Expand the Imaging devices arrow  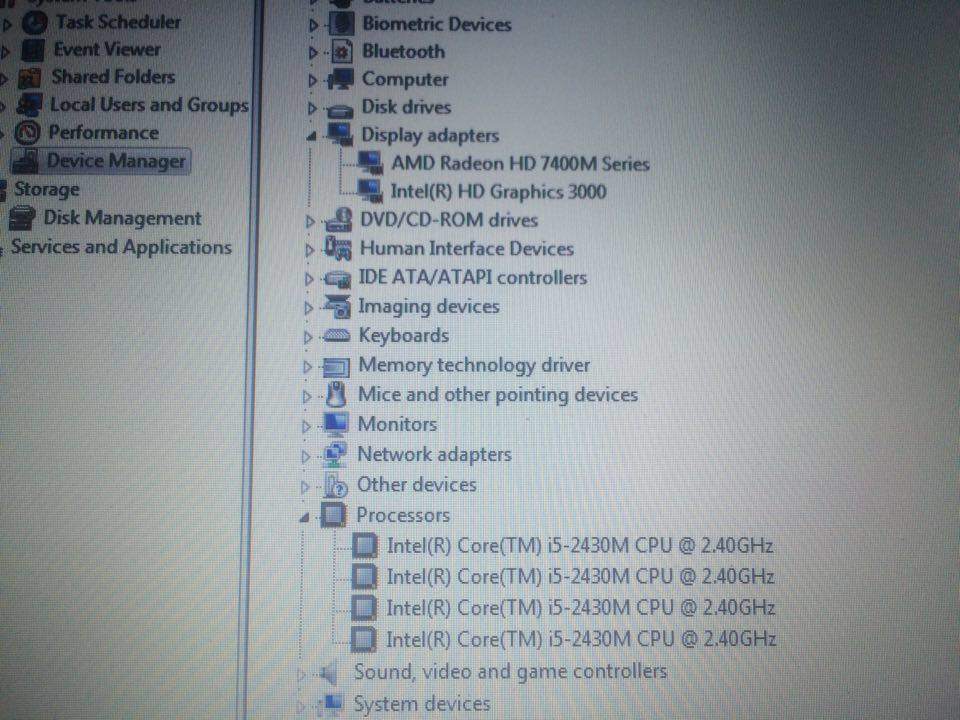coord(308,308)
